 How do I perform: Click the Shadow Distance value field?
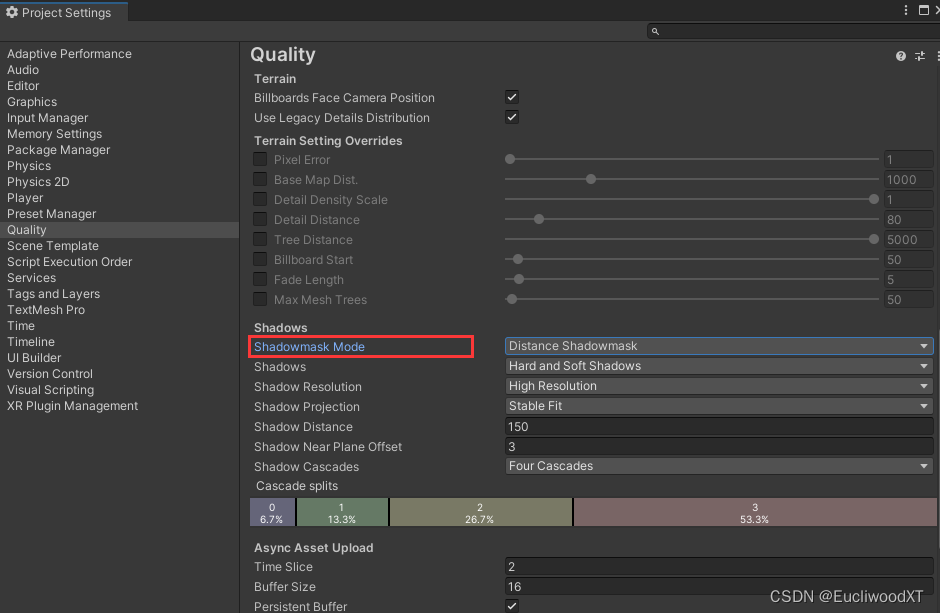719,426
